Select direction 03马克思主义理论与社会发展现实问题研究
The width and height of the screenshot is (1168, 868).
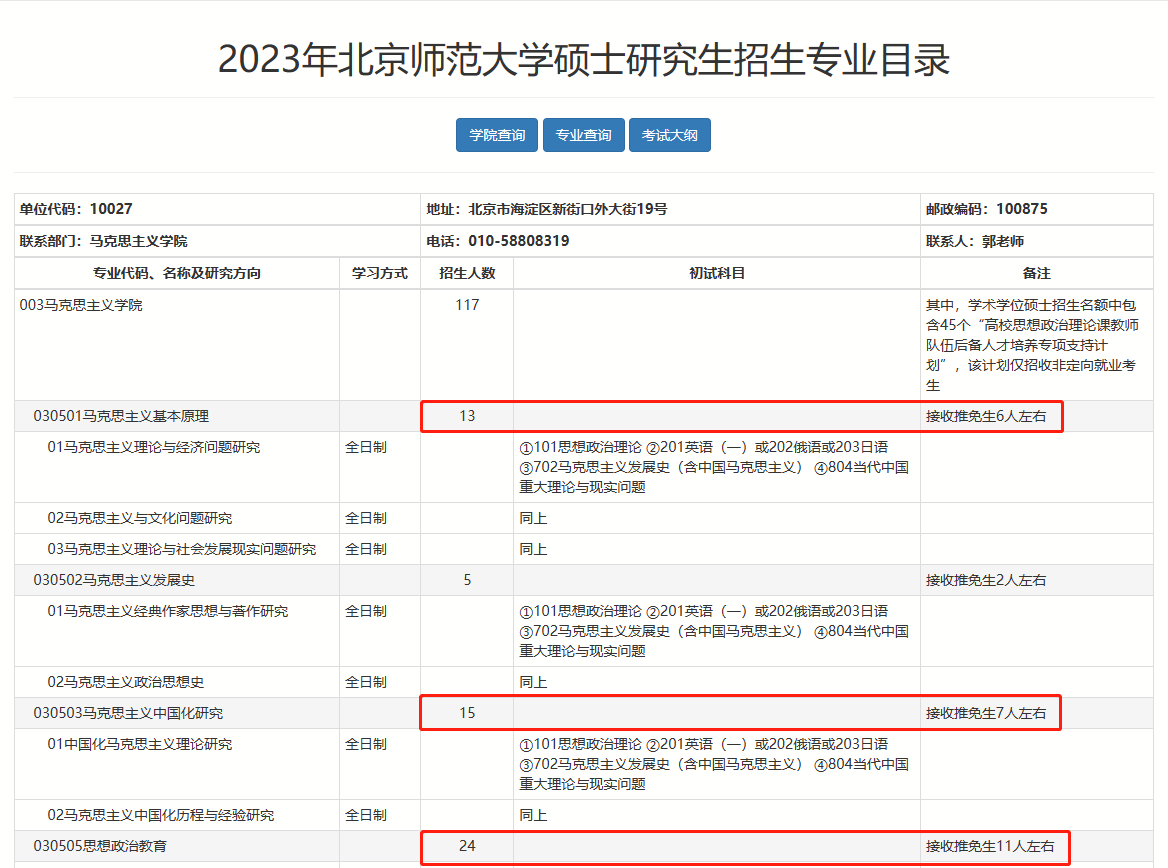(182, 549)
